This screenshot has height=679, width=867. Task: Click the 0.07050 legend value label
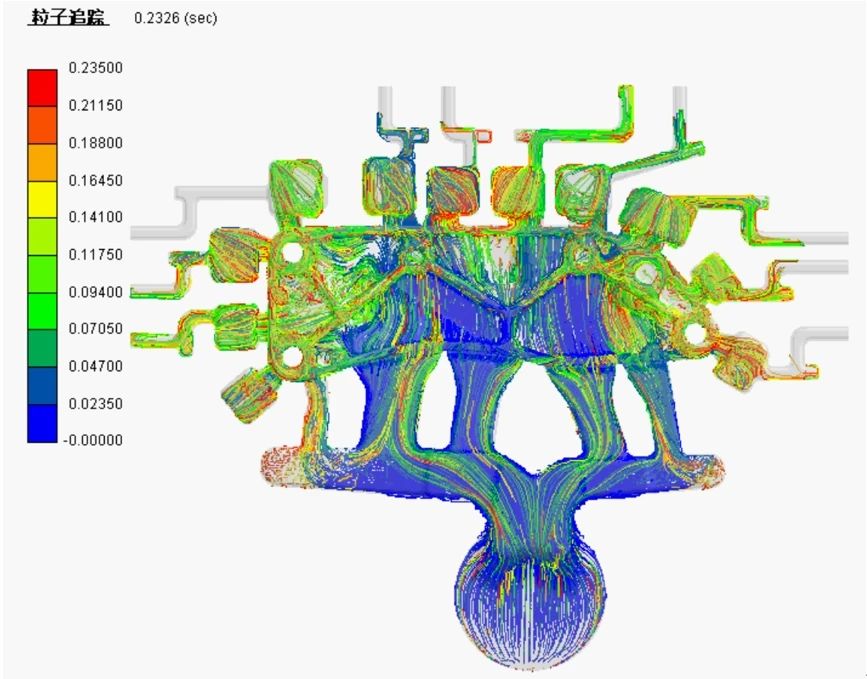94,328
